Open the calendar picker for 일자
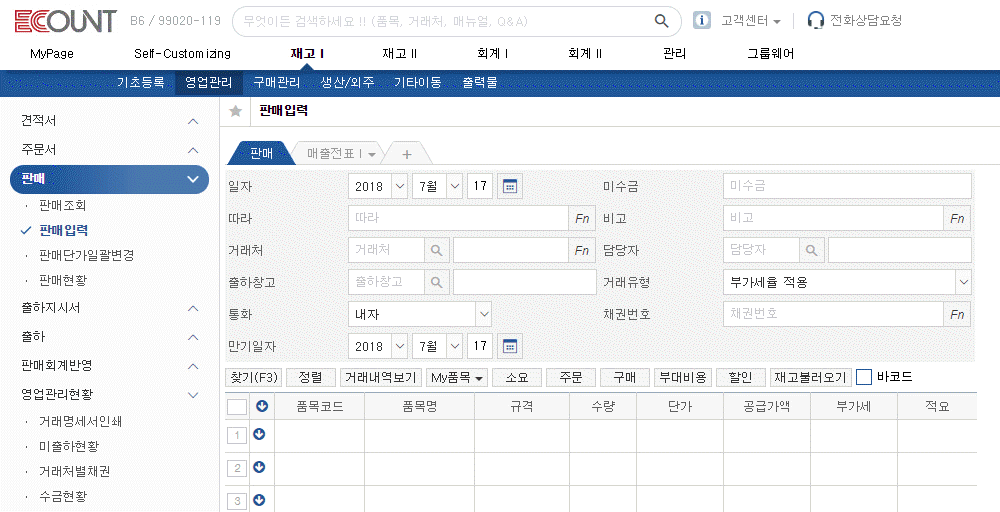Viewport: 1000px width, 512px height. (x=510, y=186)
